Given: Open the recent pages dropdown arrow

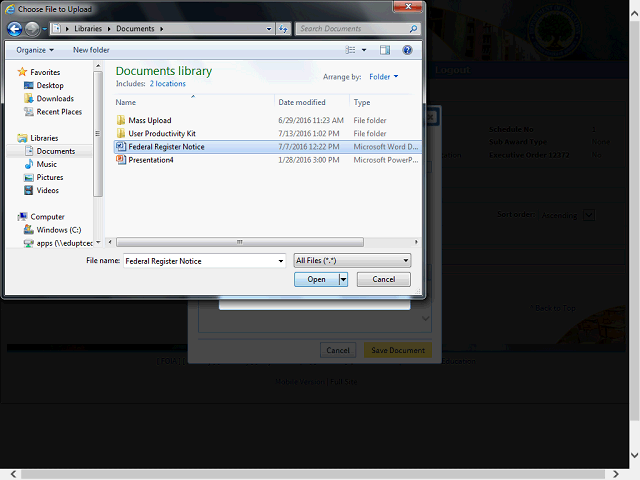Looking at the screenshot, I should [44, 29].
